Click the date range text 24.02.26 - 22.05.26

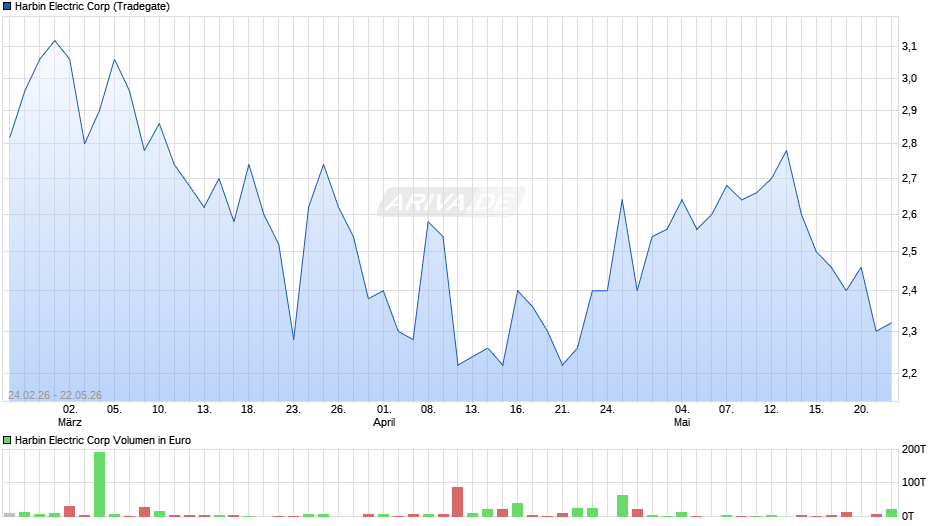[x=55, y=395]
